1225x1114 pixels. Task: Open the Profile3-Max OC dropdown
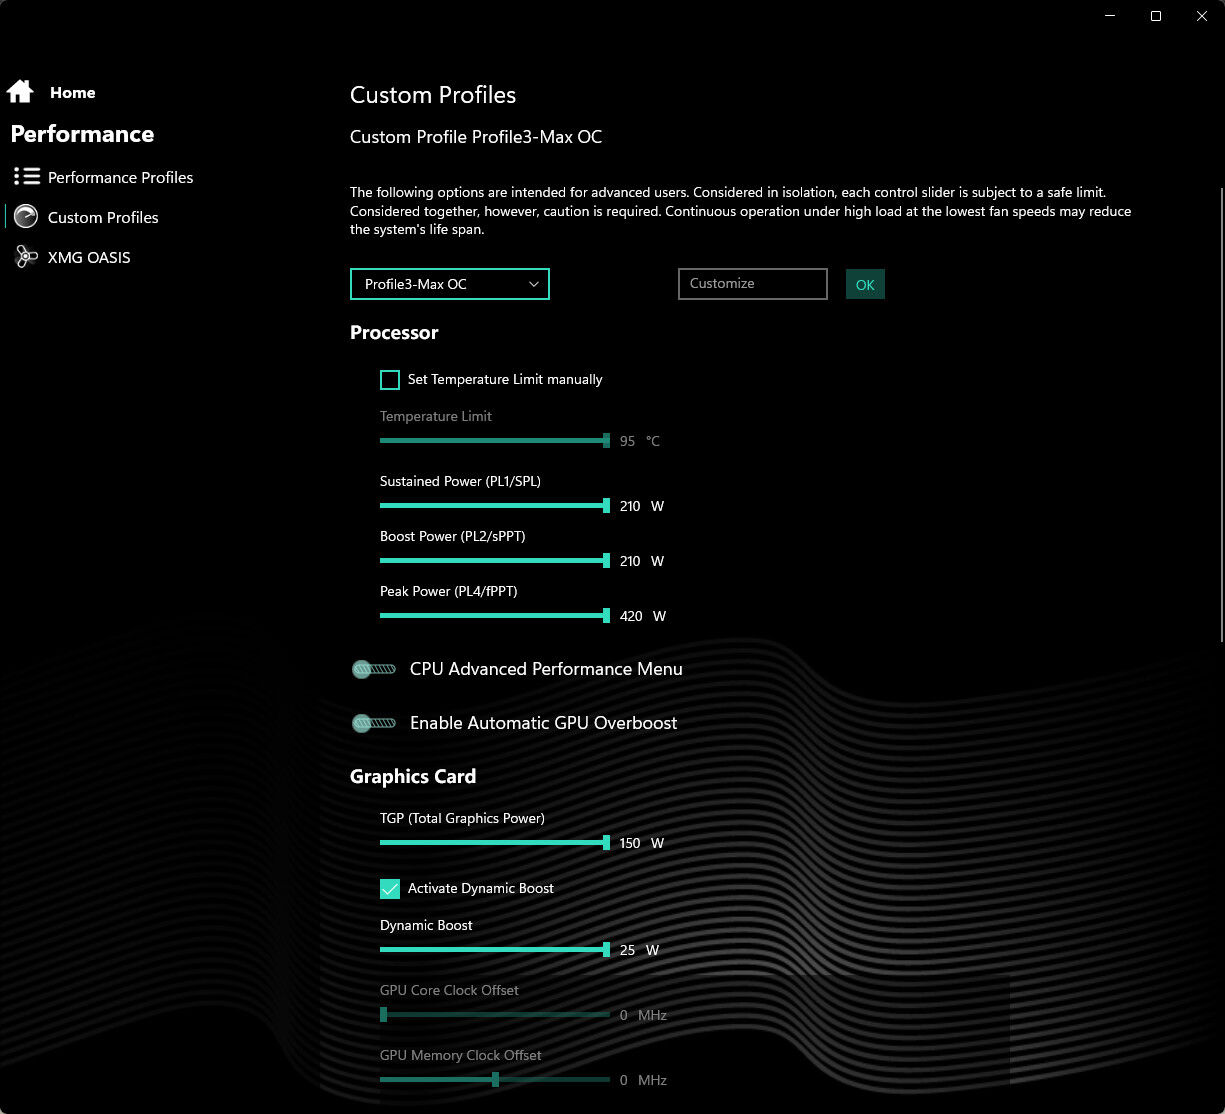point(450,284)
